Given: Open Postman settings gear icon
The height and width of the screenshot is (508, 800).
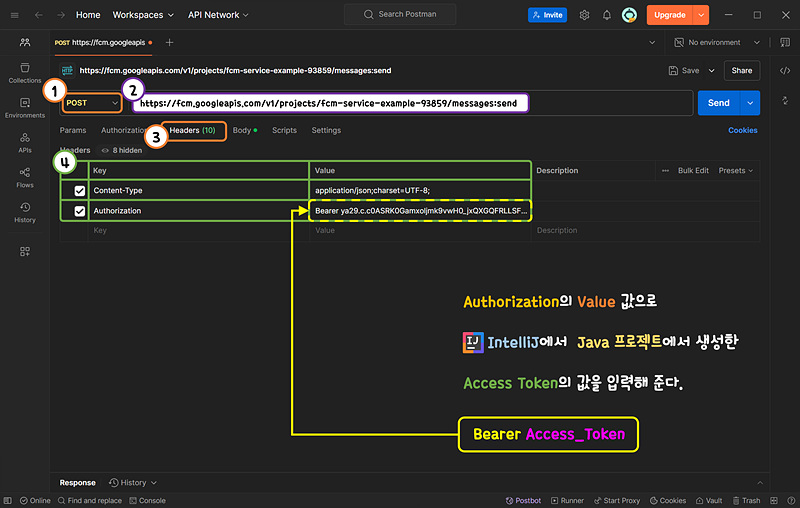Looking at the screenshot, I should tap(584, 15).
